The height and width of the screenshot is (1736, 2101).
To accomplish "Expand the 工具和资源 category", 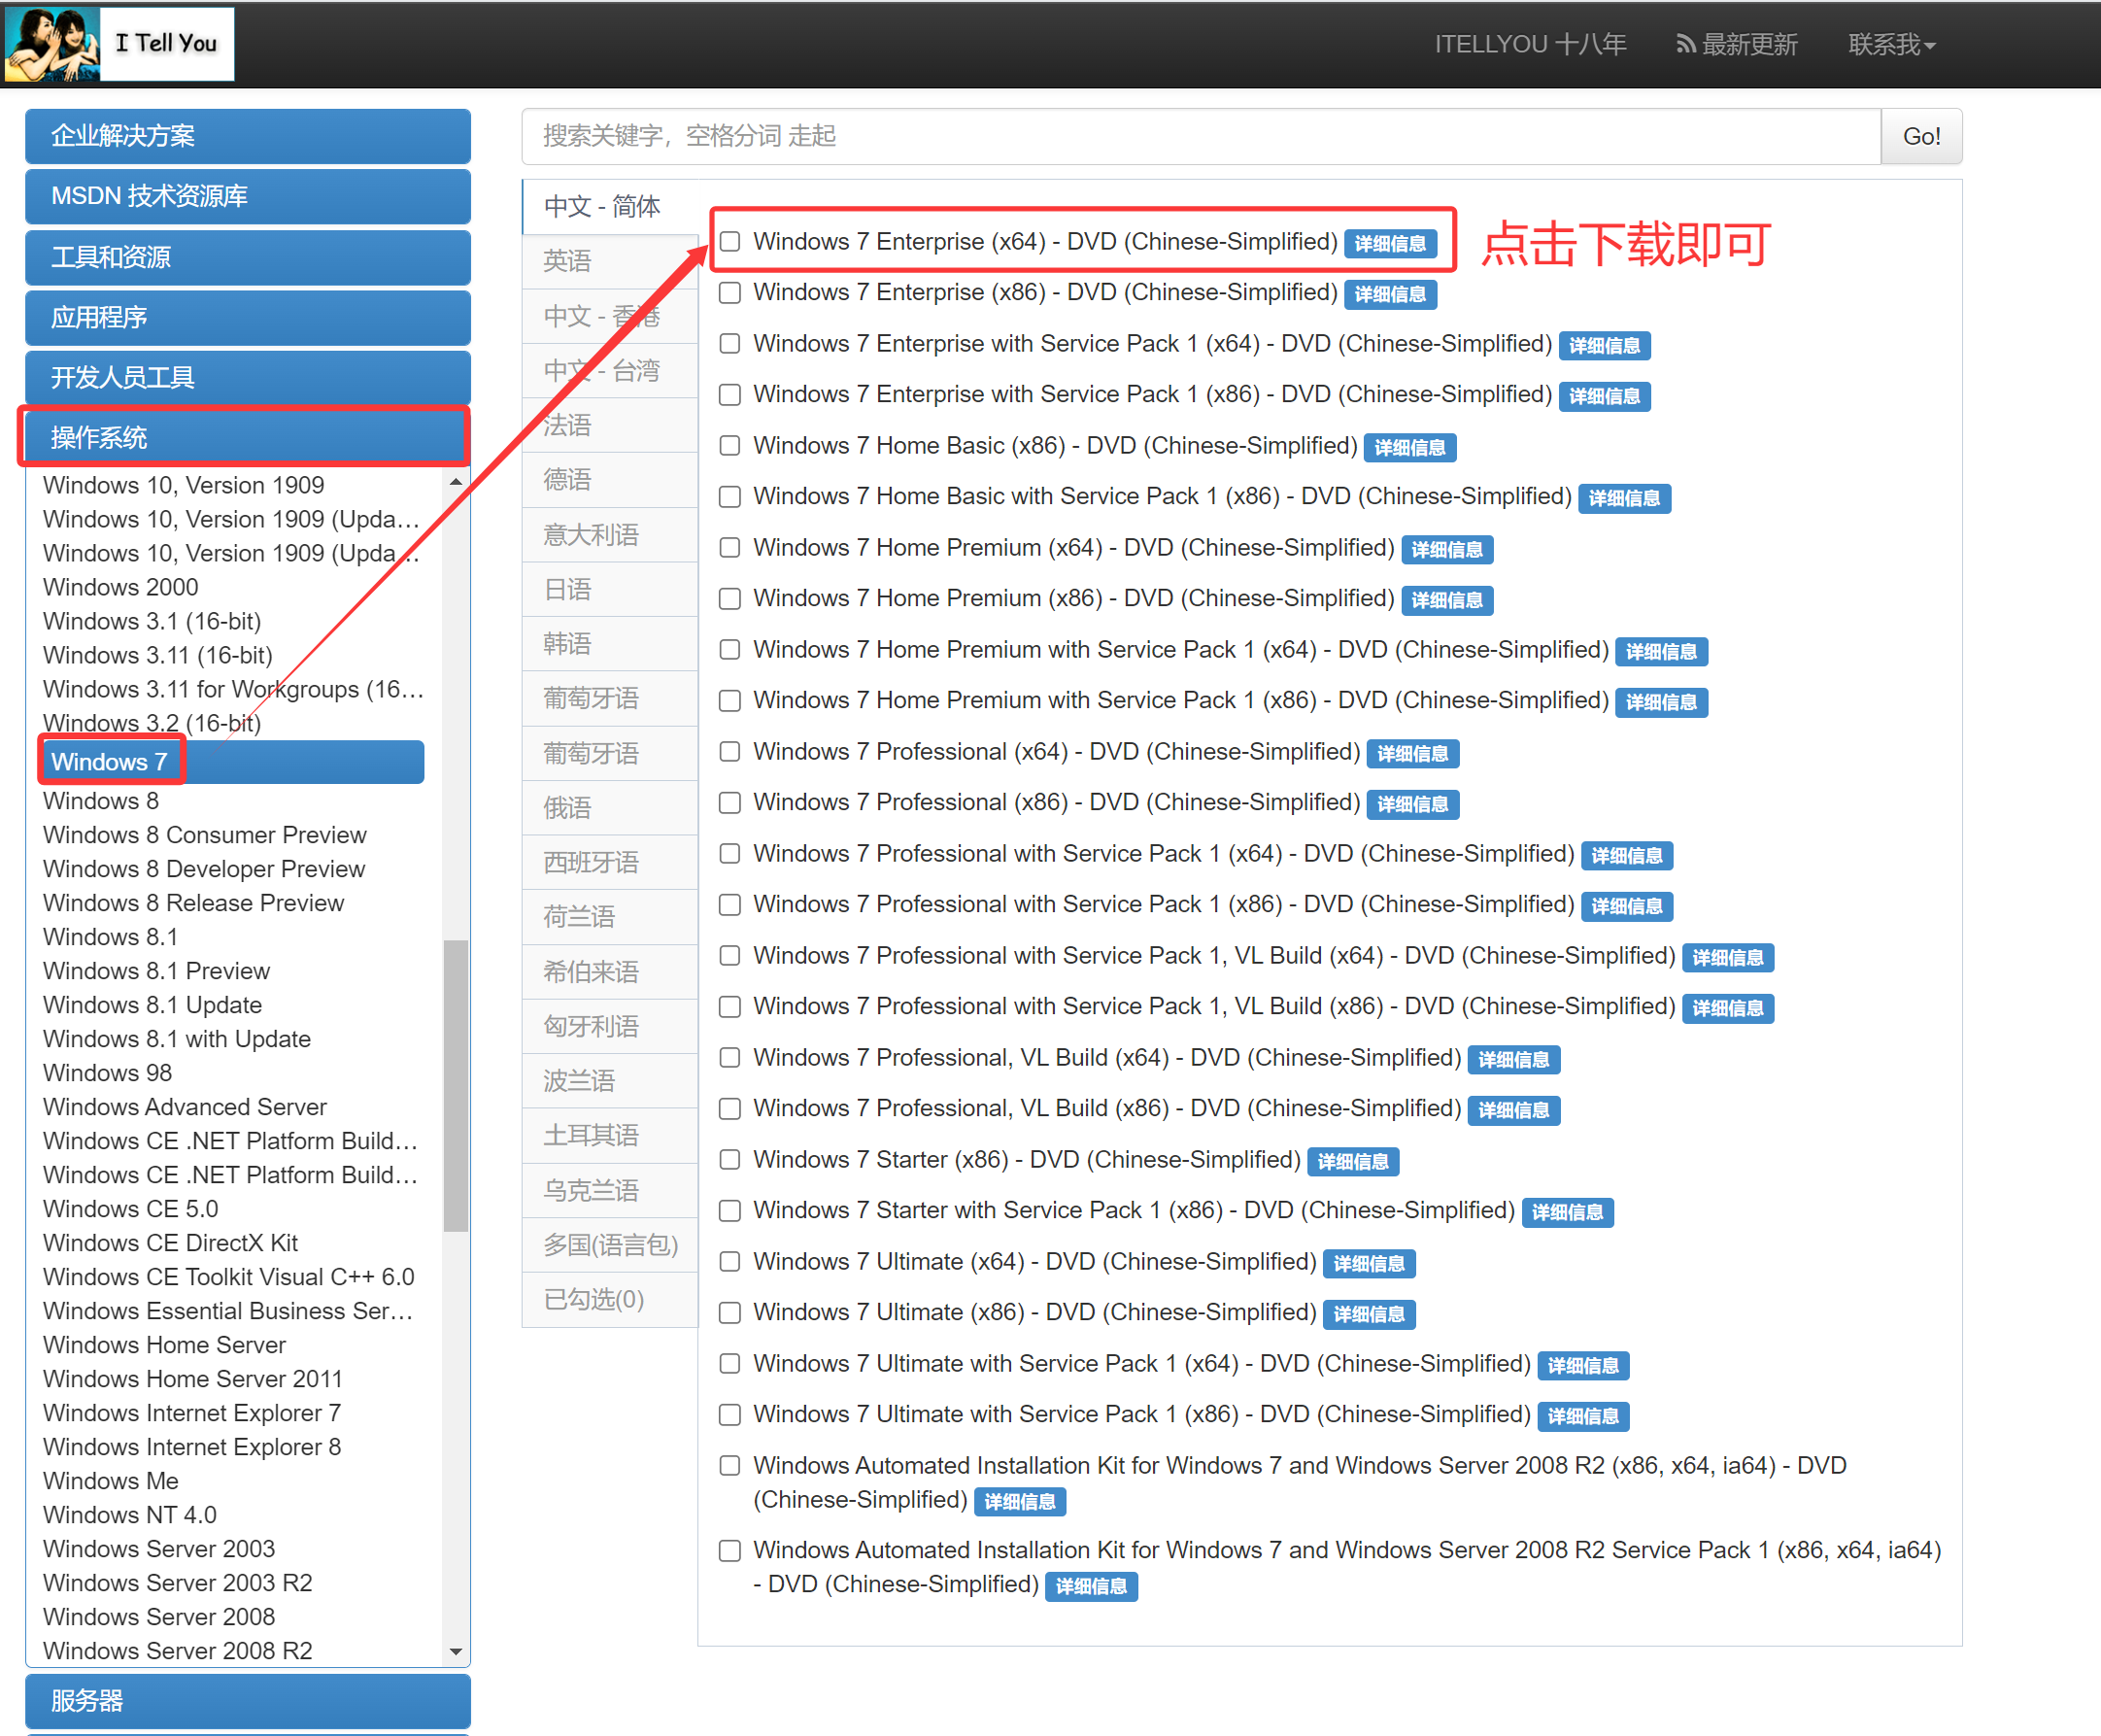I will (248, 257).
